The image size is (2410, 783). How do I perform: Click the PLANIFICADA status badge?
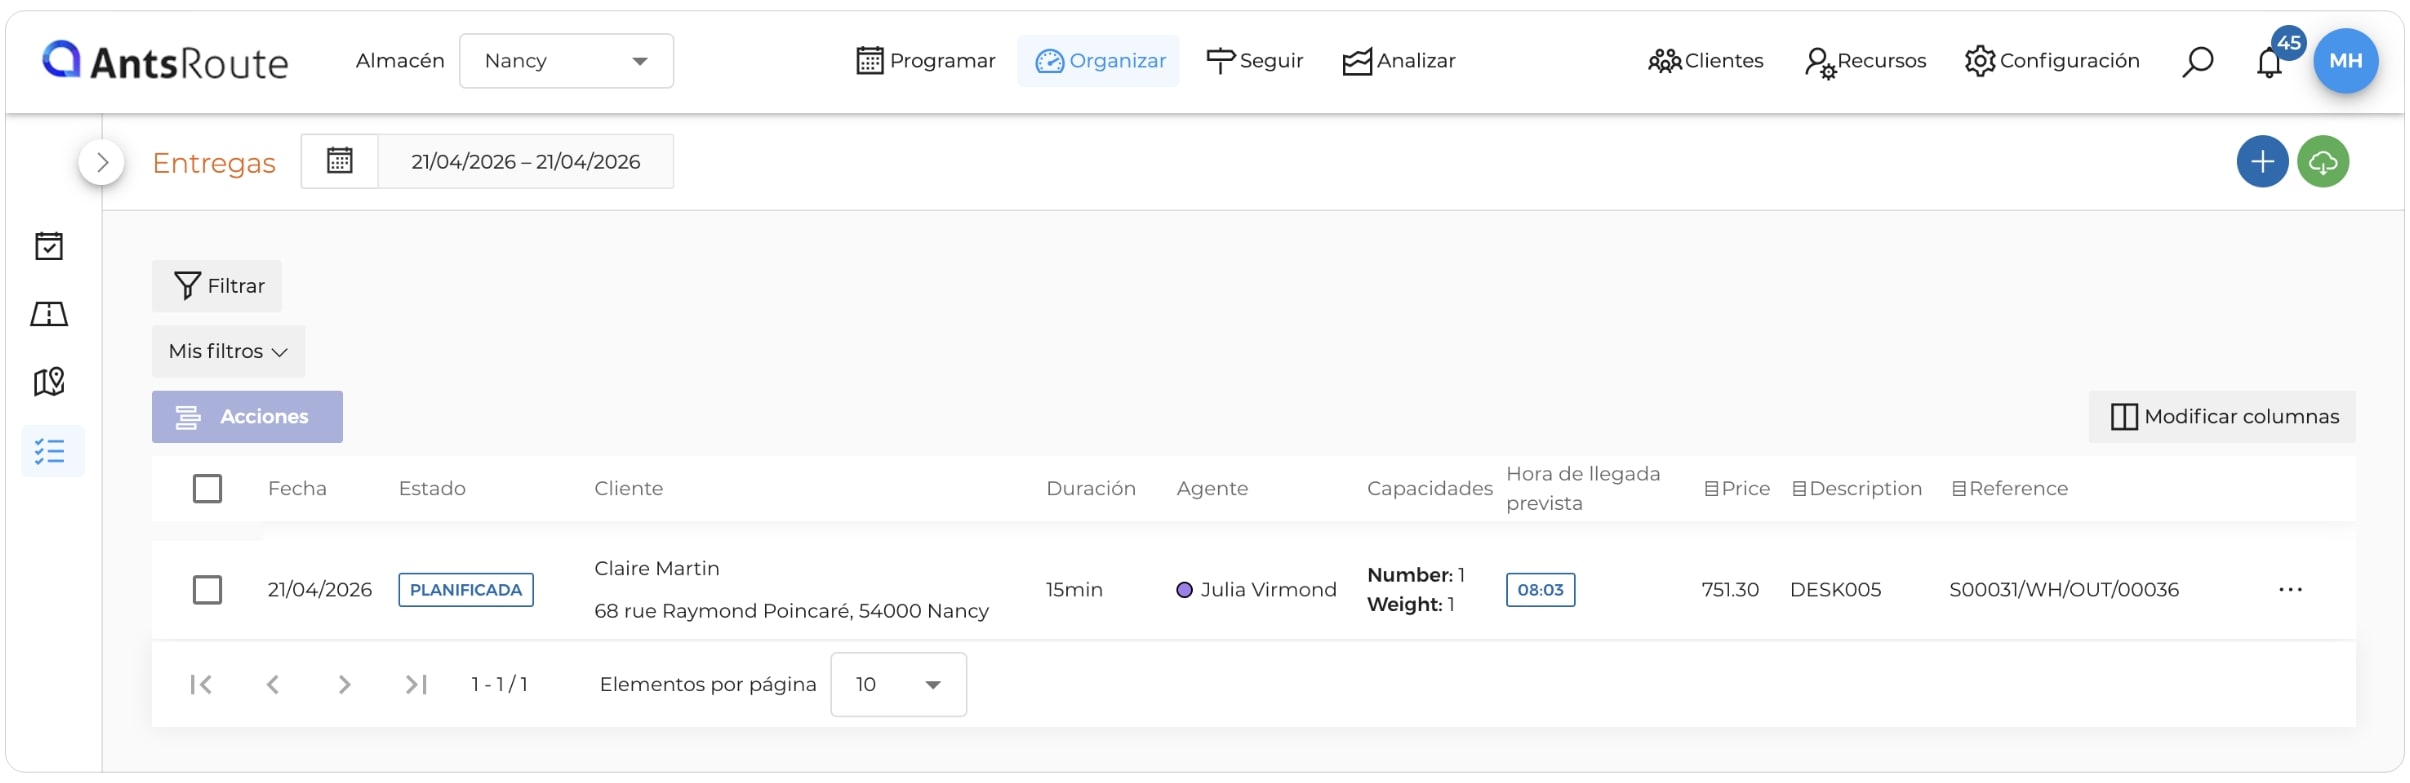click(x=466, y=590)
